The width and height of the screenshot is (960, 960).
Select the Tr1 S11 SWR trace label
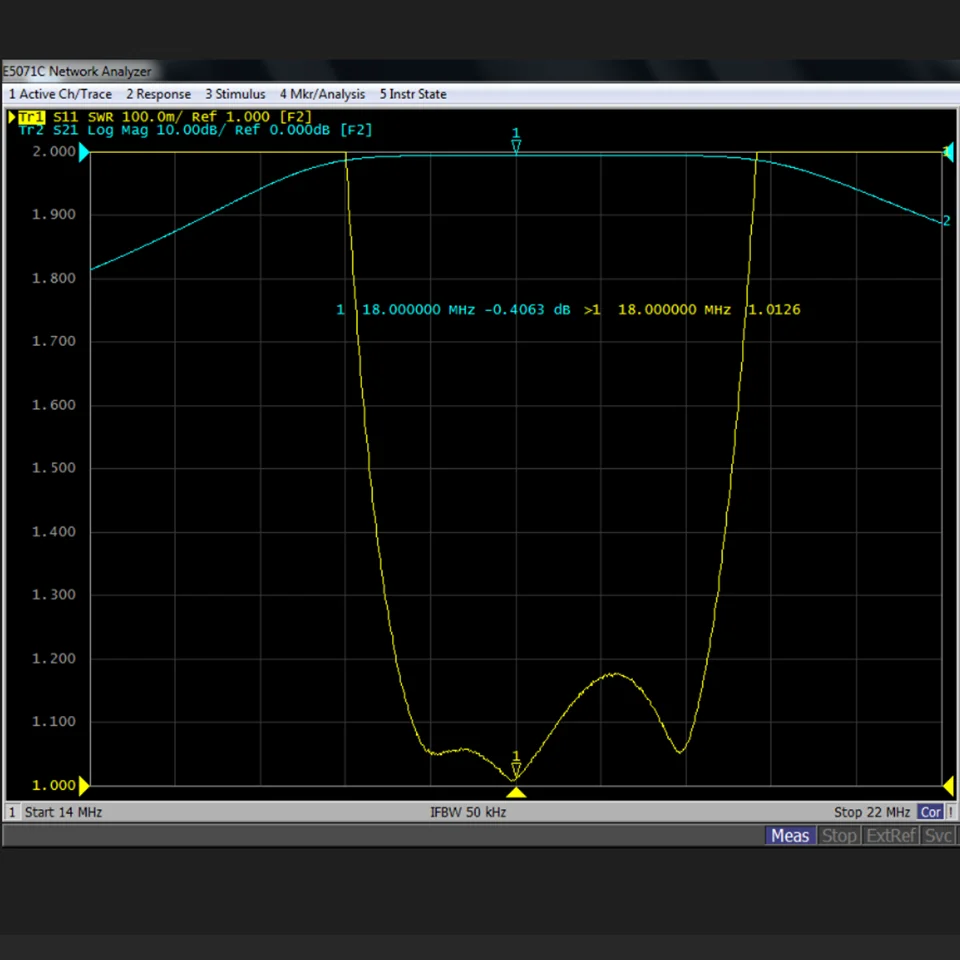point(165,116)
